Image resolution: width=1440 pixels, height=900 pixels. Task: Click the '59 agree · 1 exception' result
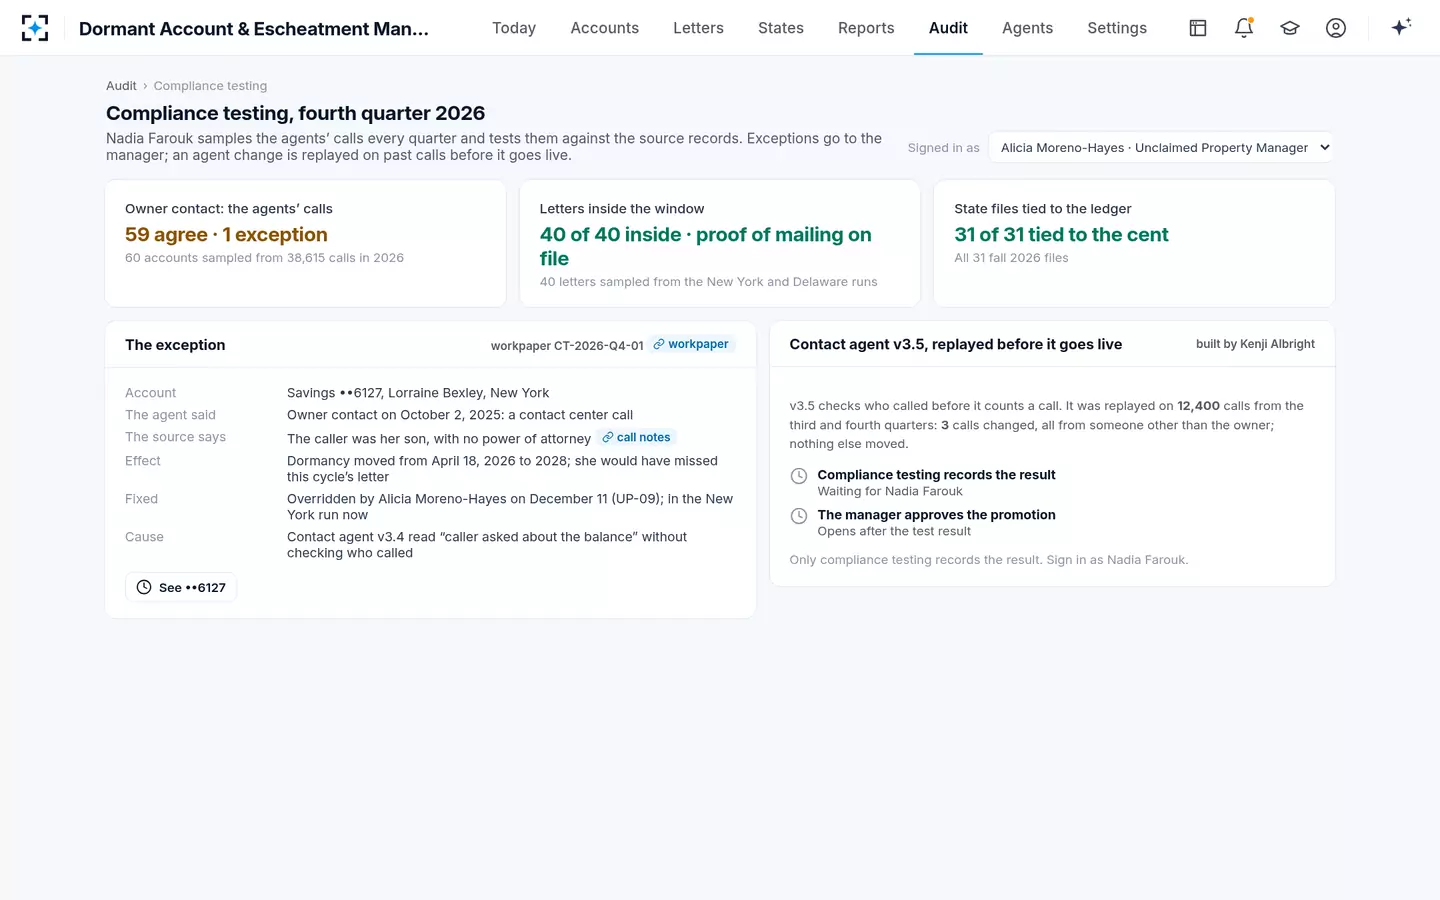[226, 234]
